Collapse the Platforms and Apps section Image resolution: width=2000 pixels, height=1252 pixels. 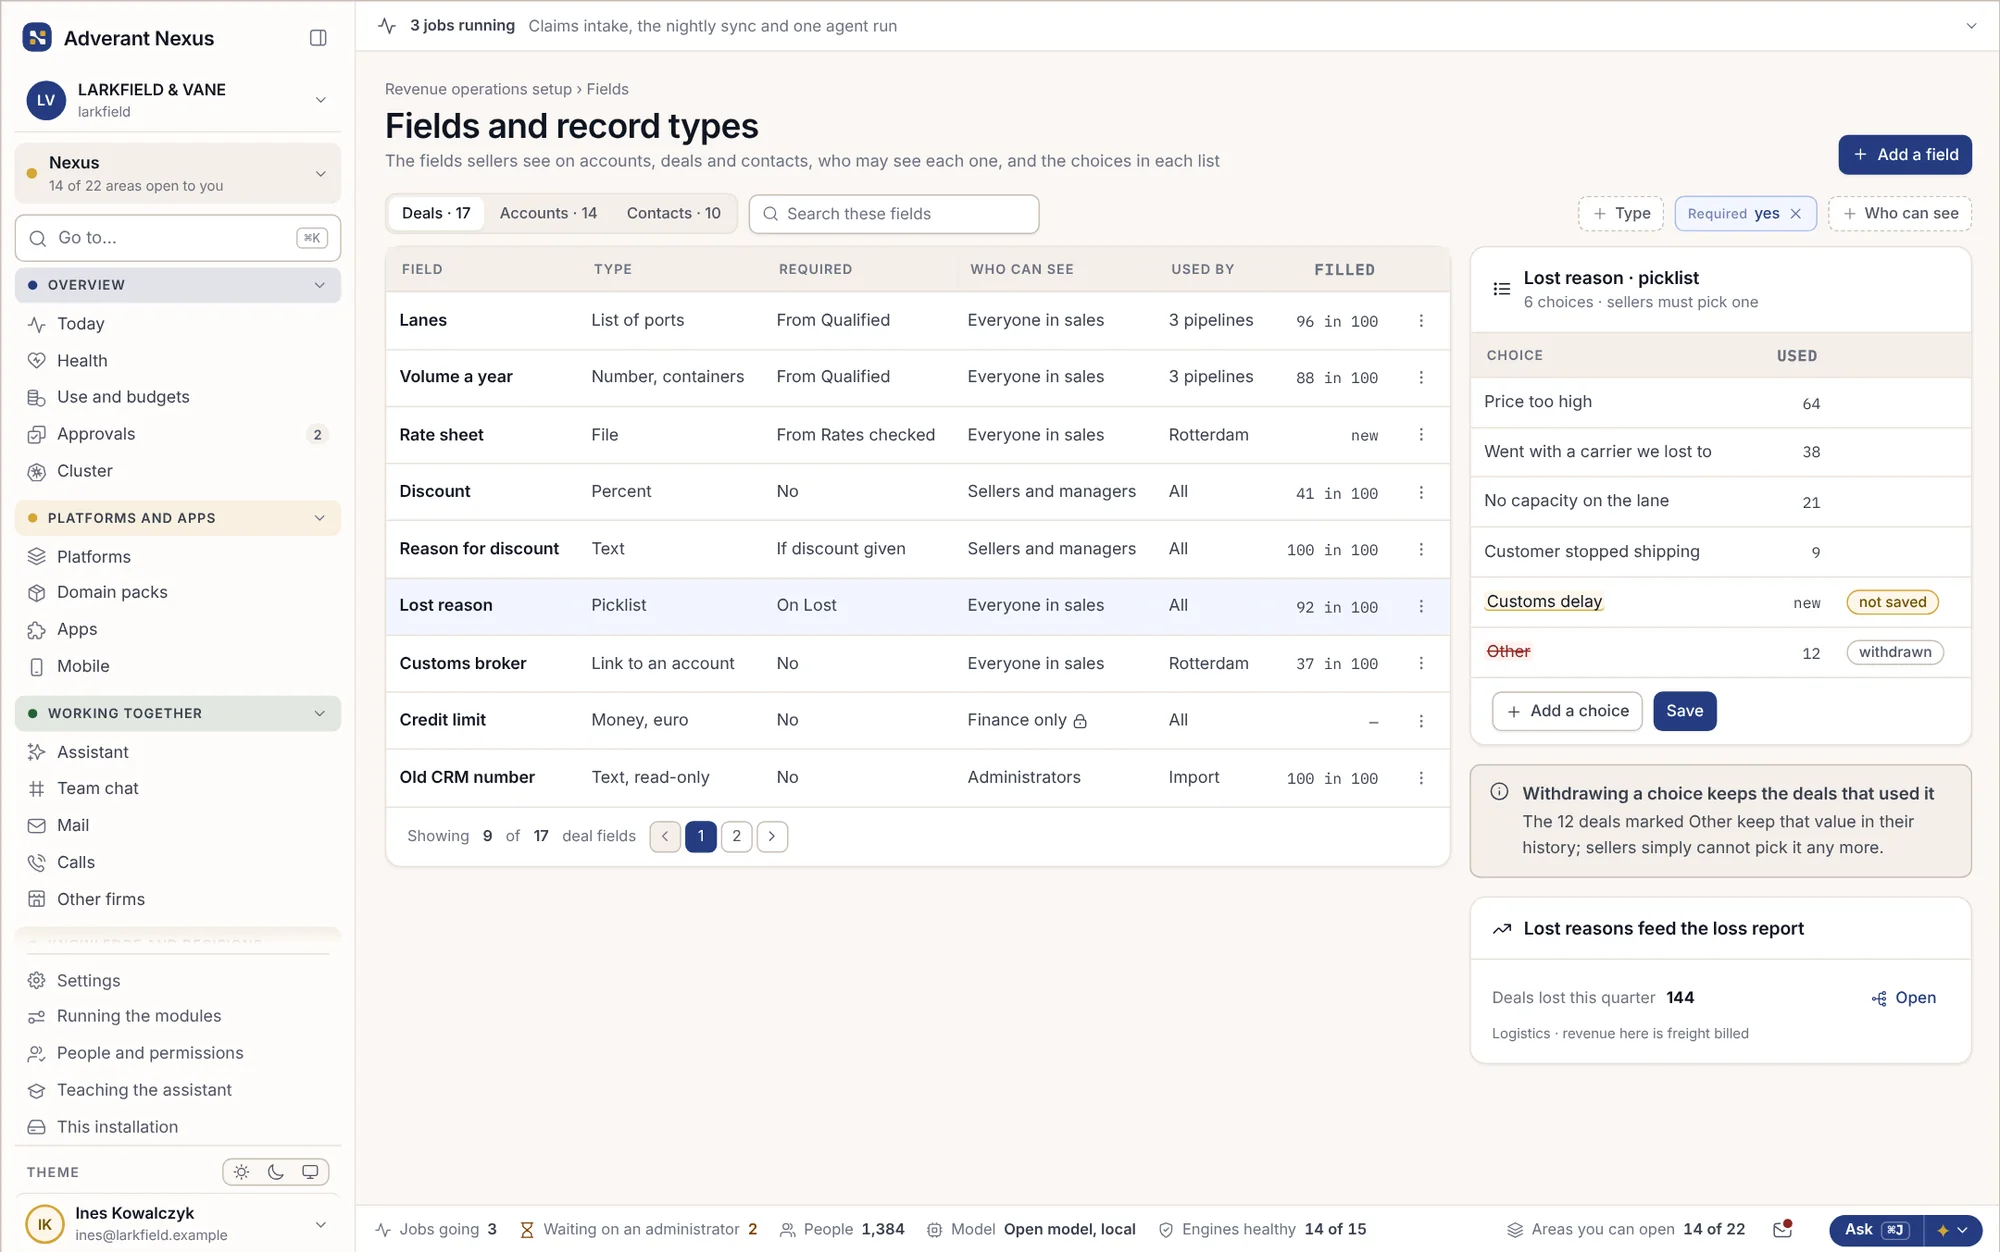pos(178,518)
